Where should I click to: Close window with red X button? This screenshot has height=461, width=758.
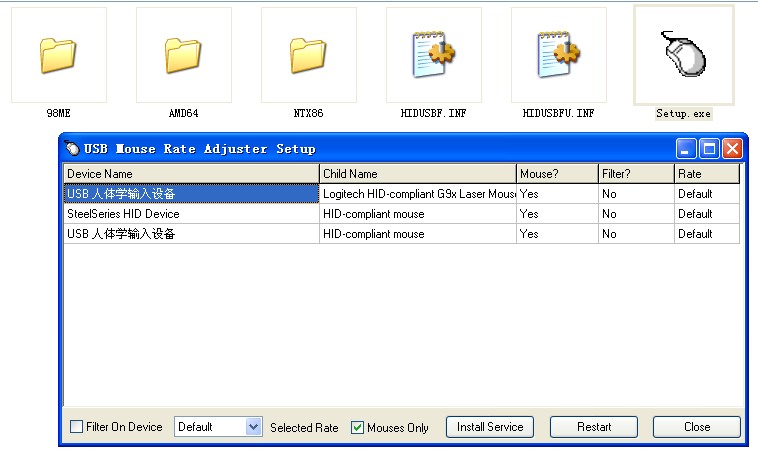click(732, 149)
